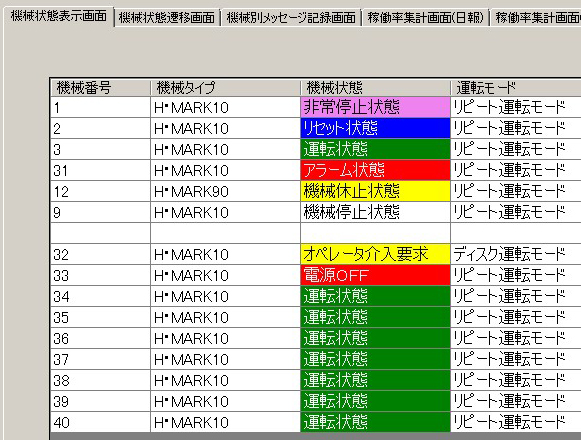
Task: Click 運転状態 status for machine 37
Action: coord(375,359)
